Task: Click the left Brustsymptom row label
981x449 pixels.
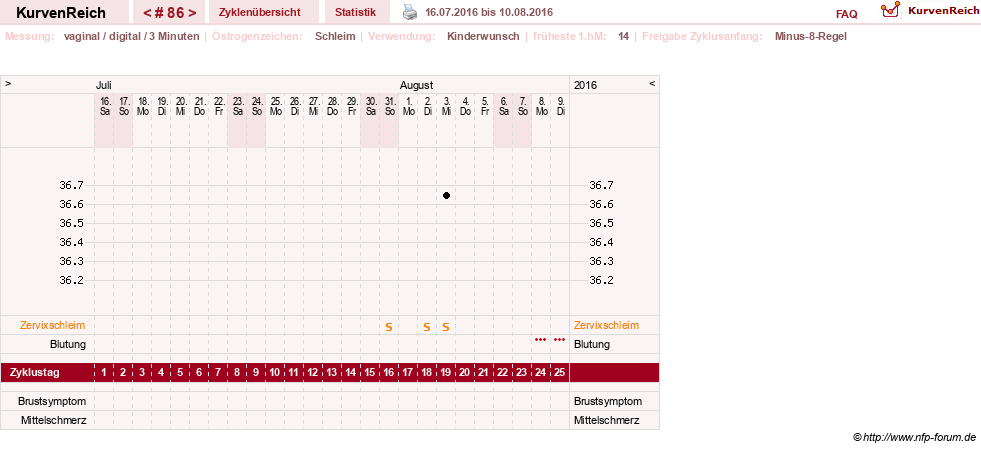Action: (52, 401)
